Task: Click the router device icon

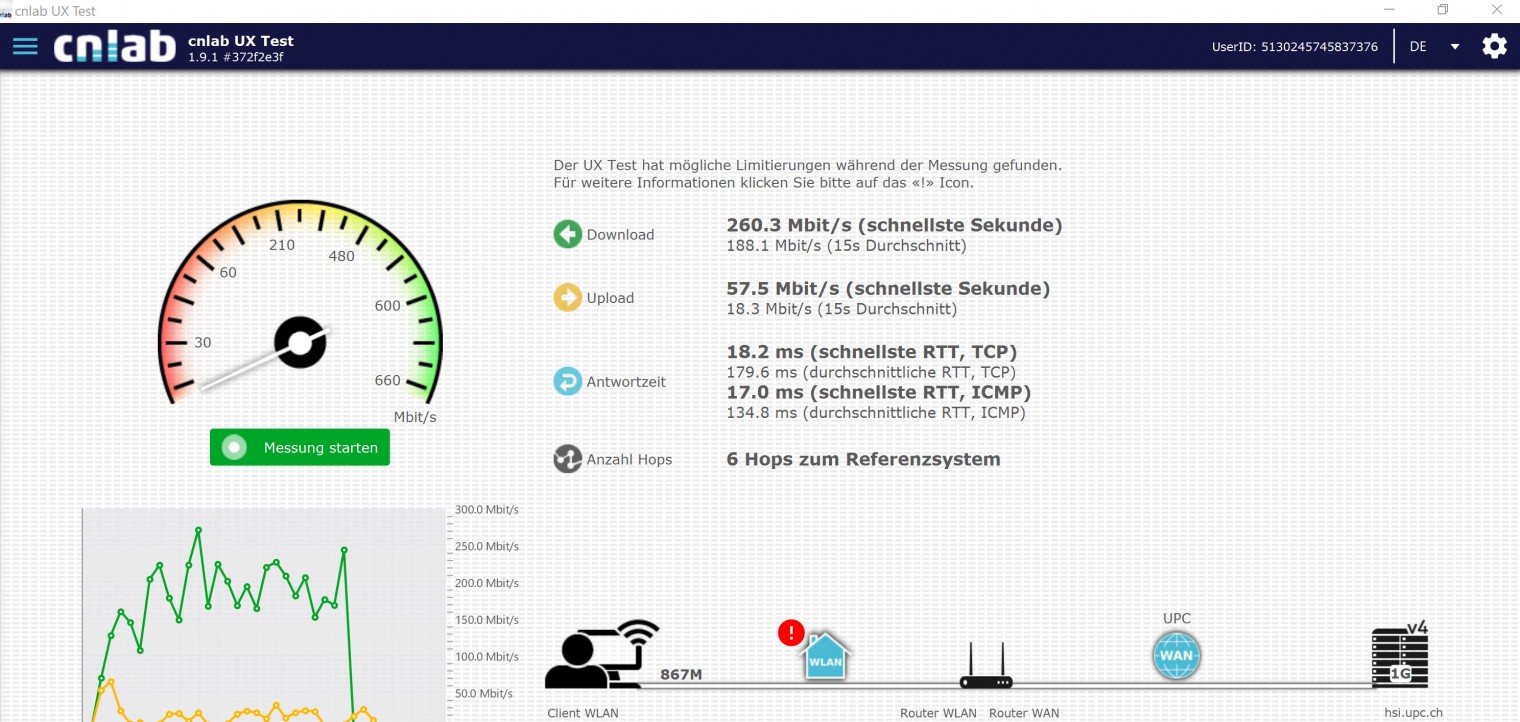Action: pos(986,668)
